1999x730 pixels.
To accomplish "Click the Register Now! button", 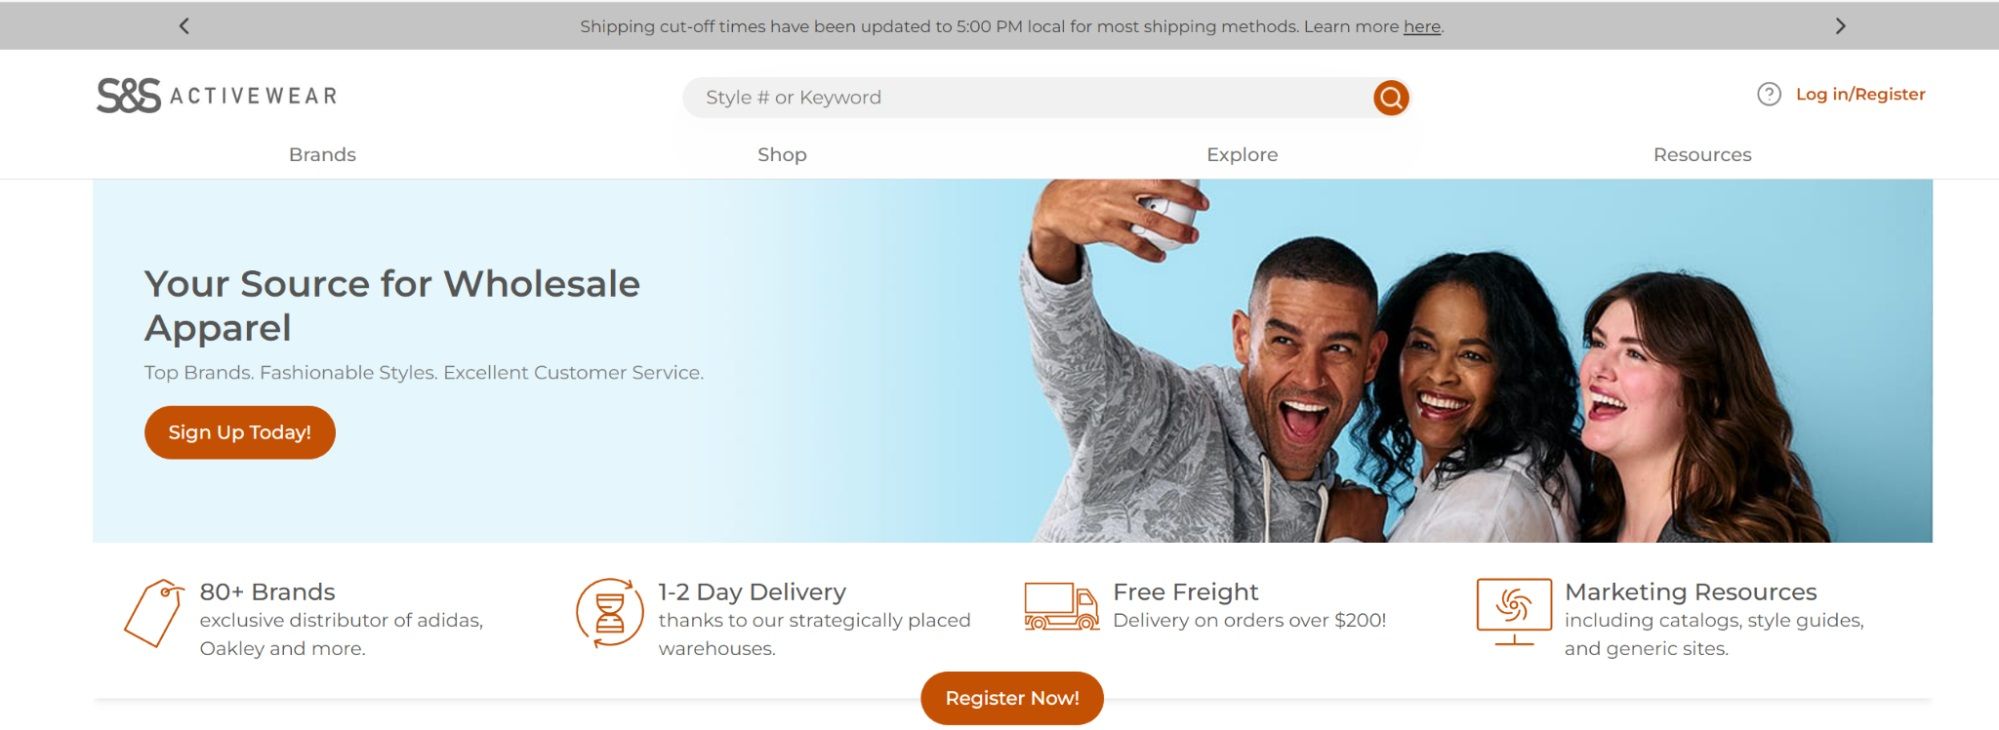I will tap(1012, 698).
